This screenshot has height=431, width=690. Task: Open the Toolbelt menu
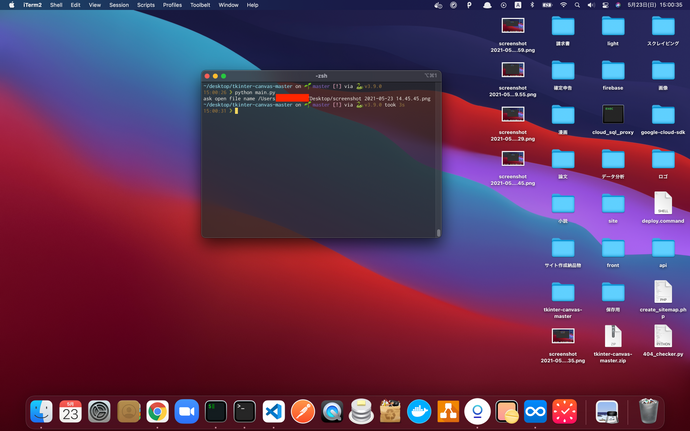tap(202, 5)
